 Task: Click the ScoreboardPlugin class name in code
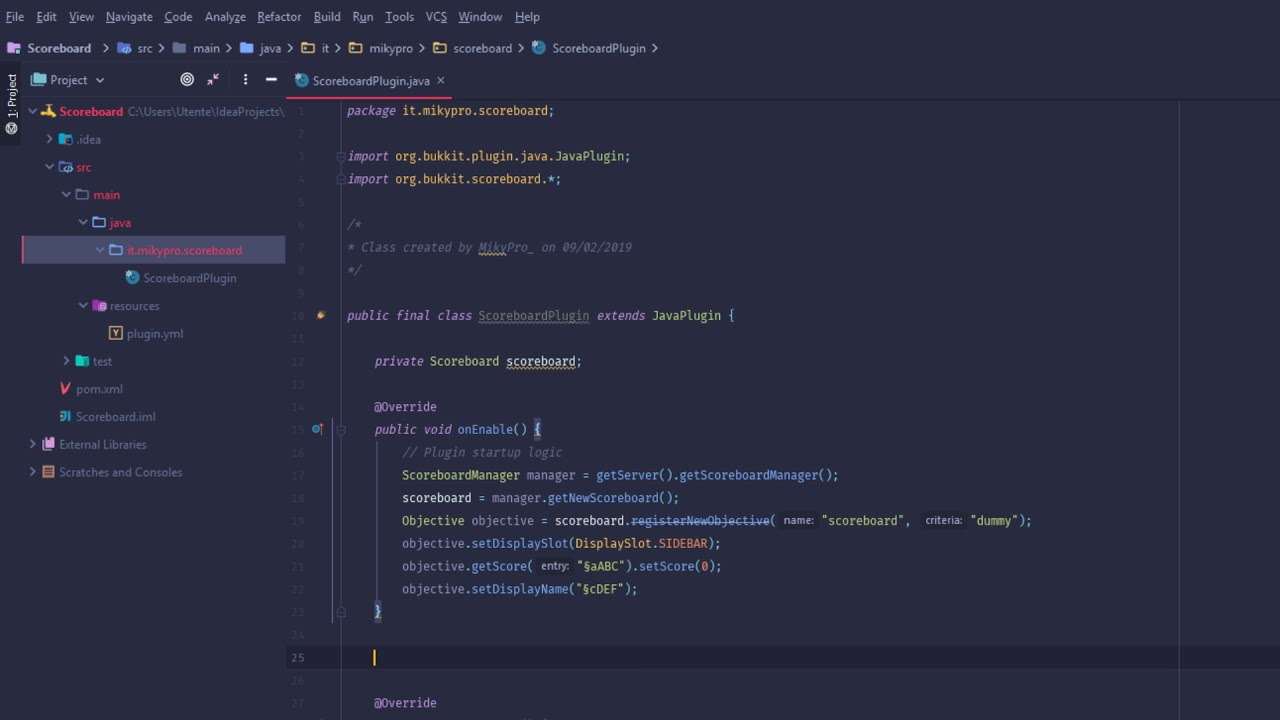[x=533, y=315]
